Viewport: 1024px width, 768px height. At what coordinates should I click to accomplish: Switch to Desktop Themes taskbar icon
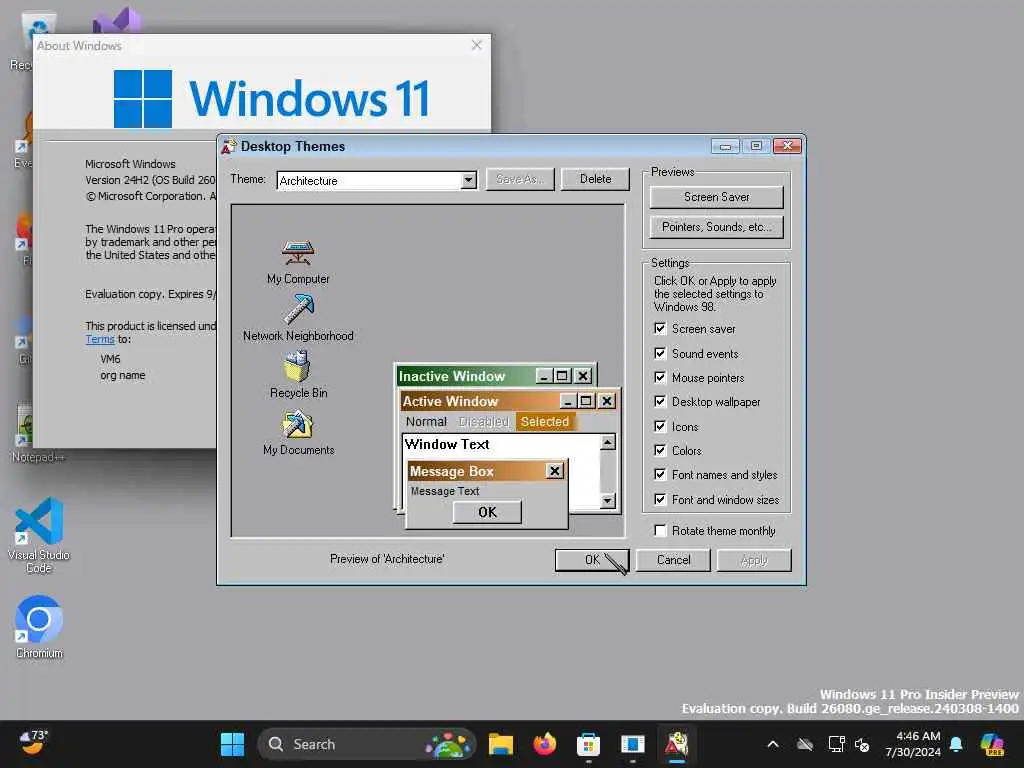tap(677, 744)
